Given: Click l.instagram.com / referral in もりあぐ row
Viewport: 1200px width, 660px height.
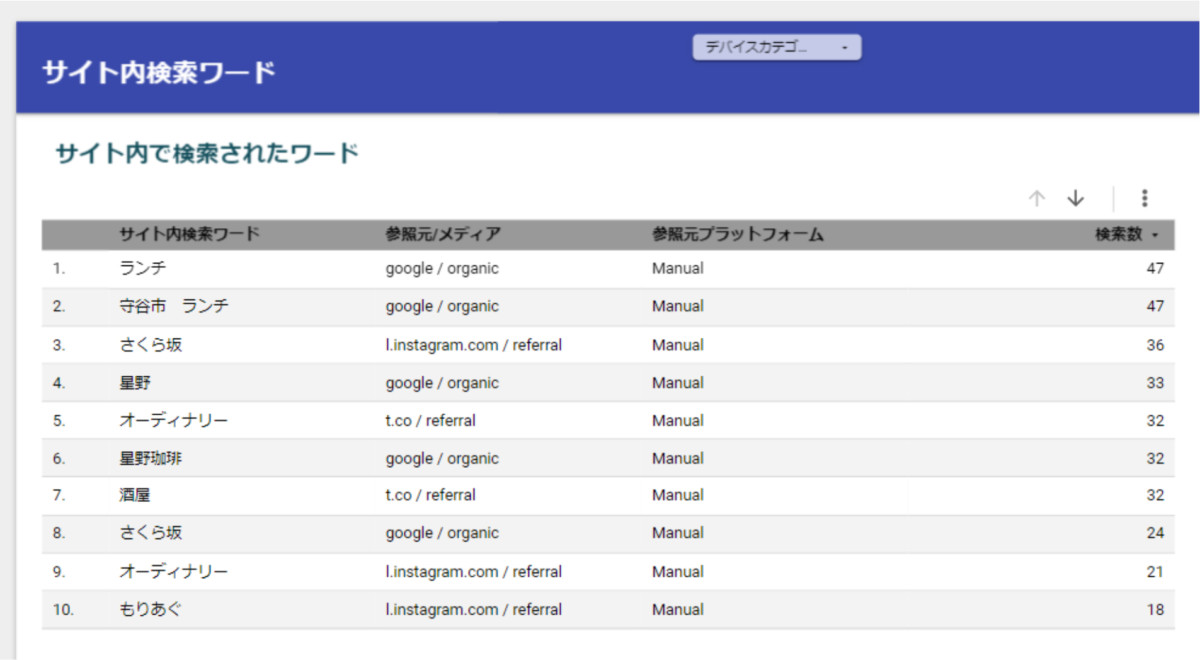Looking at the screenshot, I should point(474,609).
